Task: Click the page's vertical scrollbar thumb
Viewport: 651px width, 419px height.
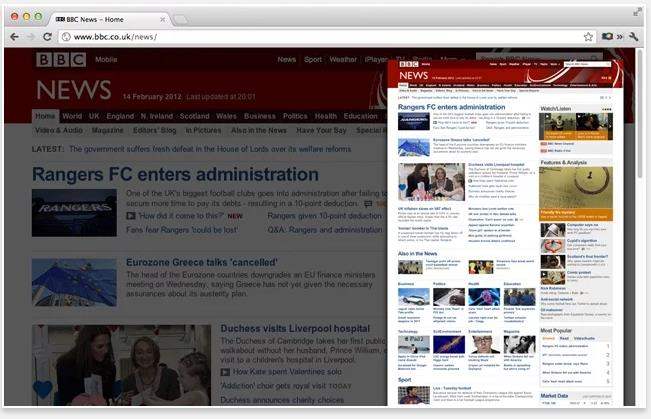Action: click(640, 114)
